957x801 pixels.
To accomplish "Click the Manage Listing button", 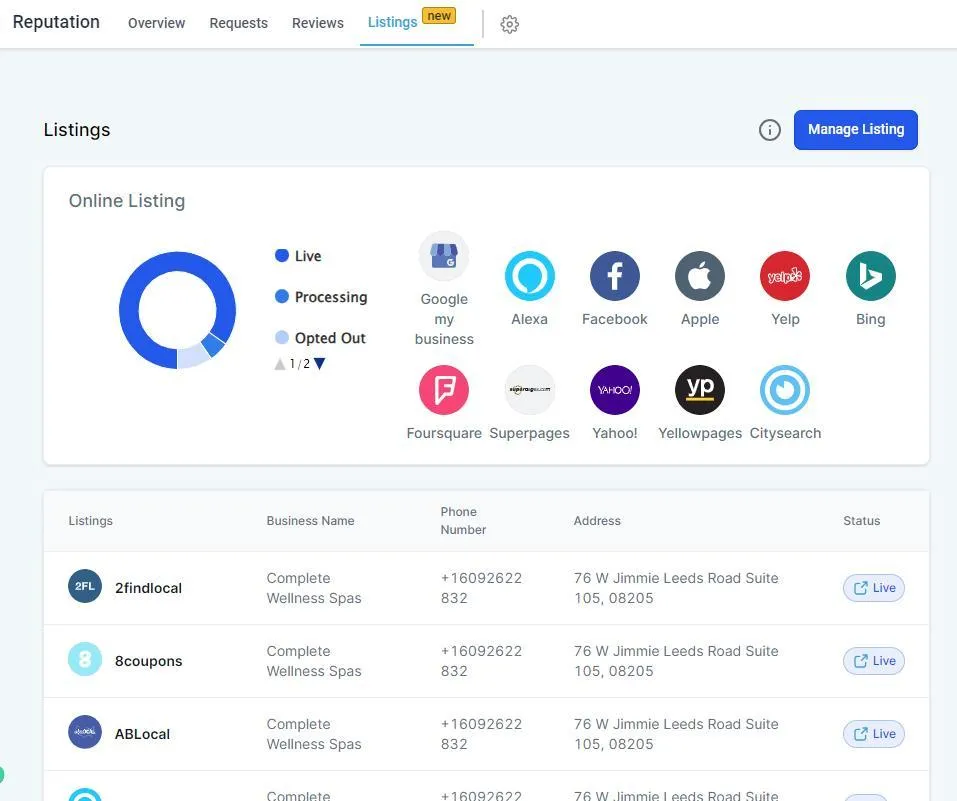I will [856, 129].
